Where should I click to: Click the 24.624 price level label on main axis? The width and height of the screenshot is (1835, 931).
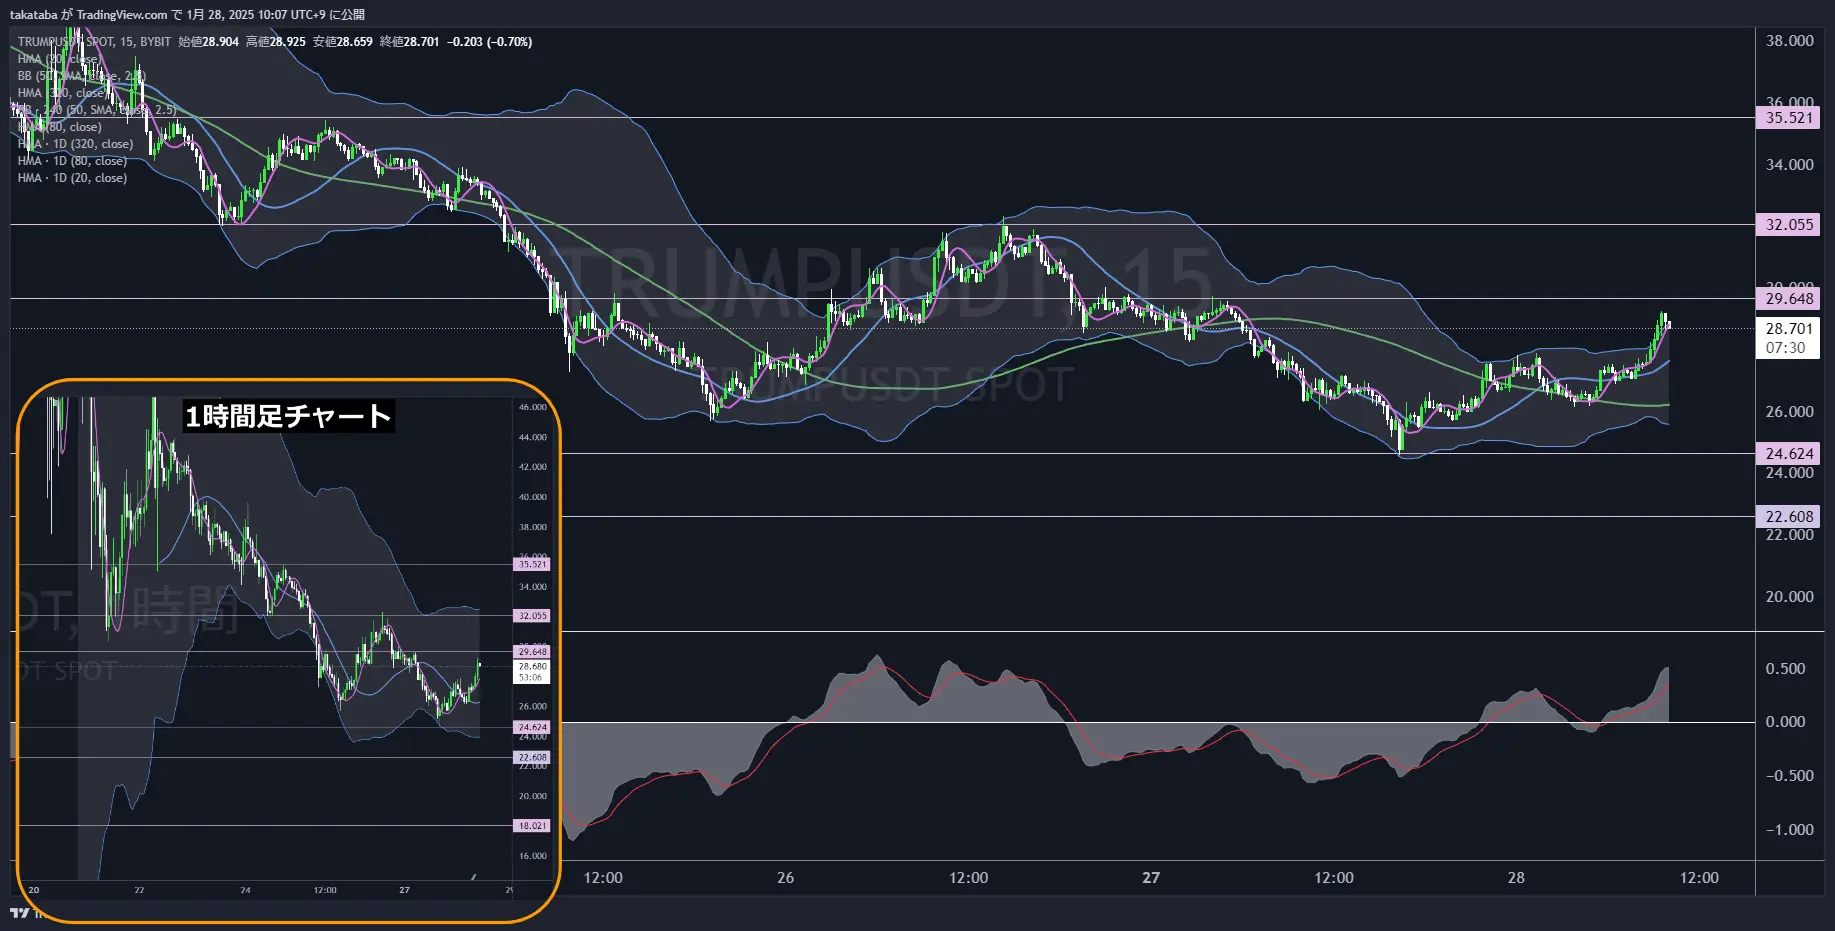pos(1788,454)
